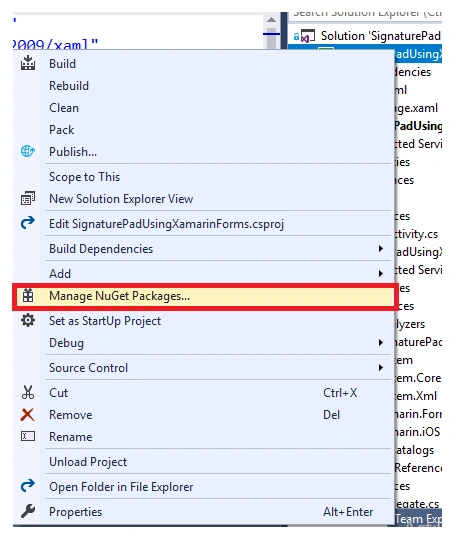The width and height of the screenshot is (463, 539).
Task: Click the scissors Cut icon
Action: 28,392
